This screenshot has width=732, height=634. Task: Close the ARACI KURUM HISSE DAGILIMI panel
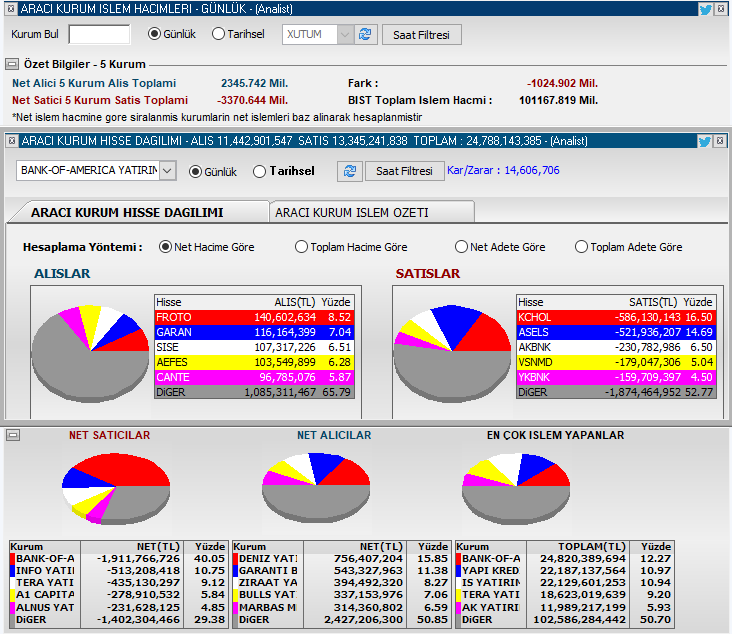point(720,141)
